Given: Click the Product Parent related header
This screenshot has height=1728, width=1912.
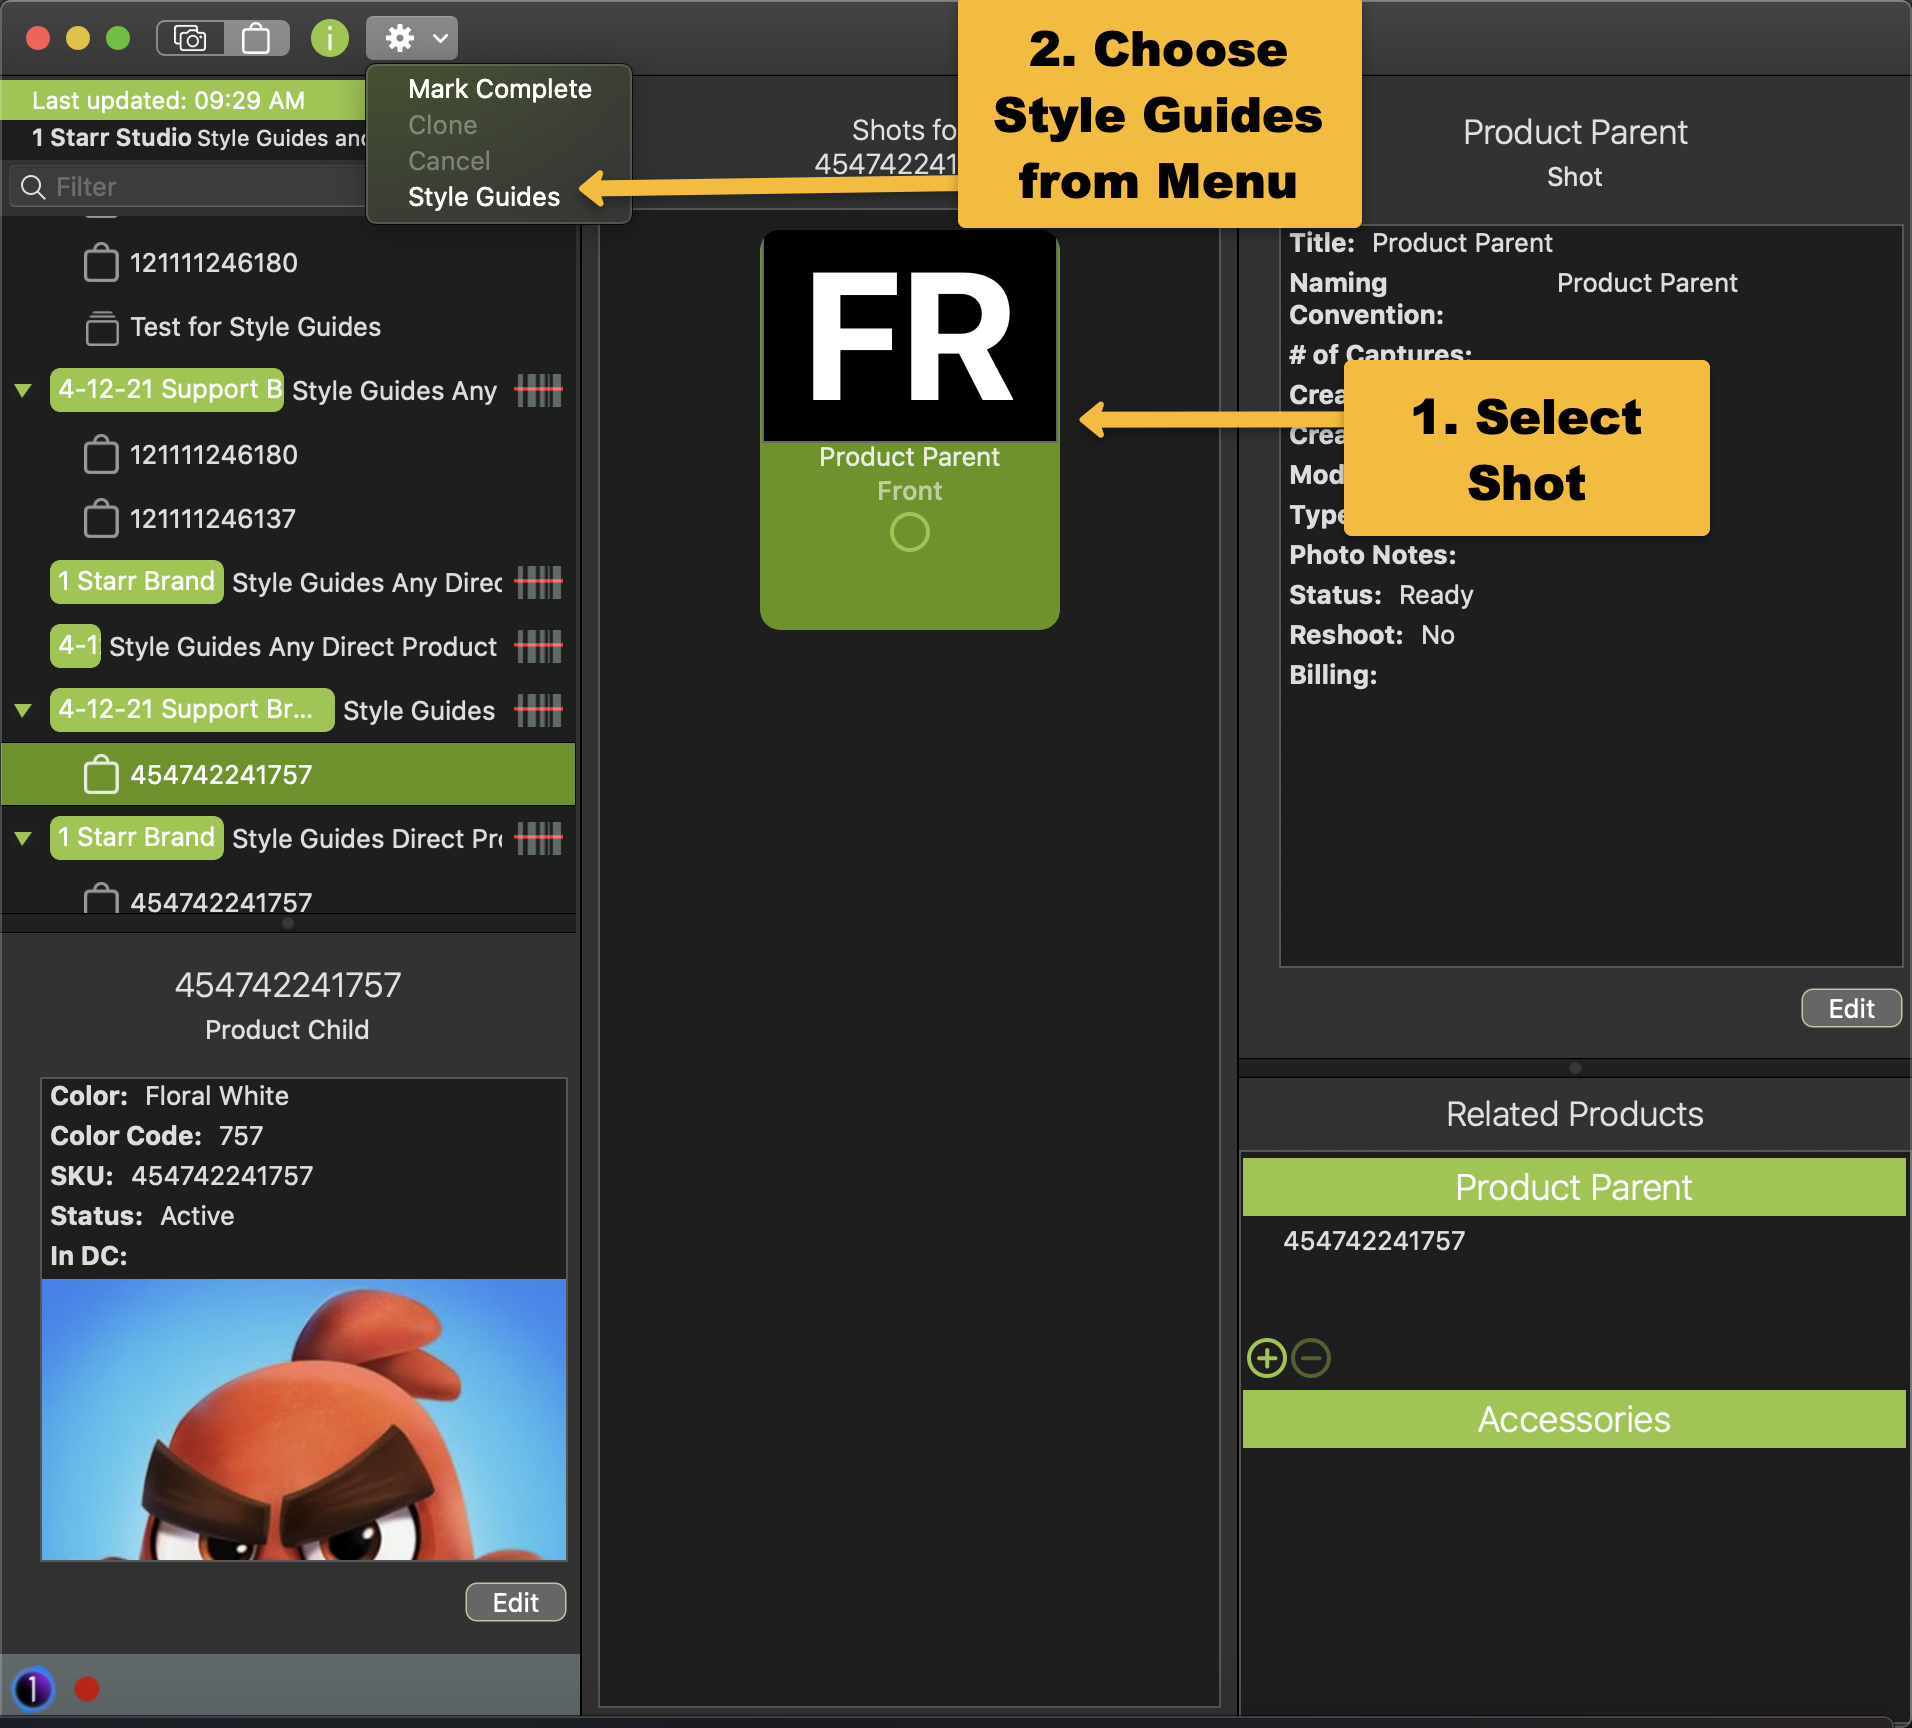Looking at the screenshot, I should 1573,1187.
